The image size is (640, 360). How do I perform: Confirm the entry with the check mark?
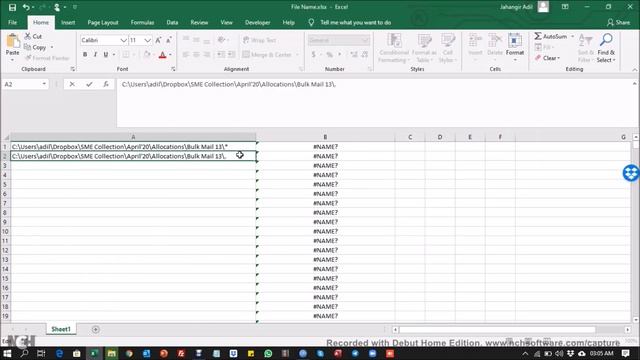tap(89, 84)
